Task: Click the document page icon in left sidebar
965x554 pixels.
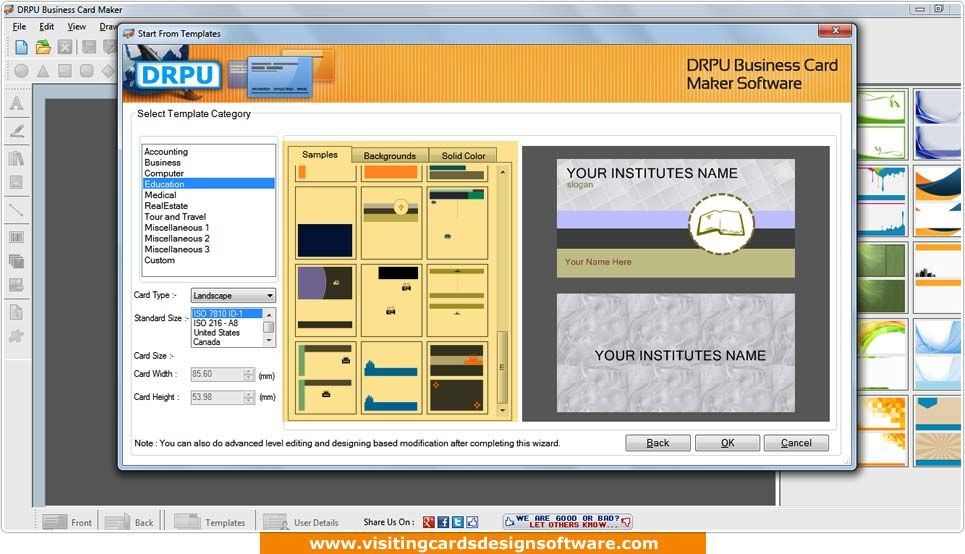Action: [x=17, y=311]
